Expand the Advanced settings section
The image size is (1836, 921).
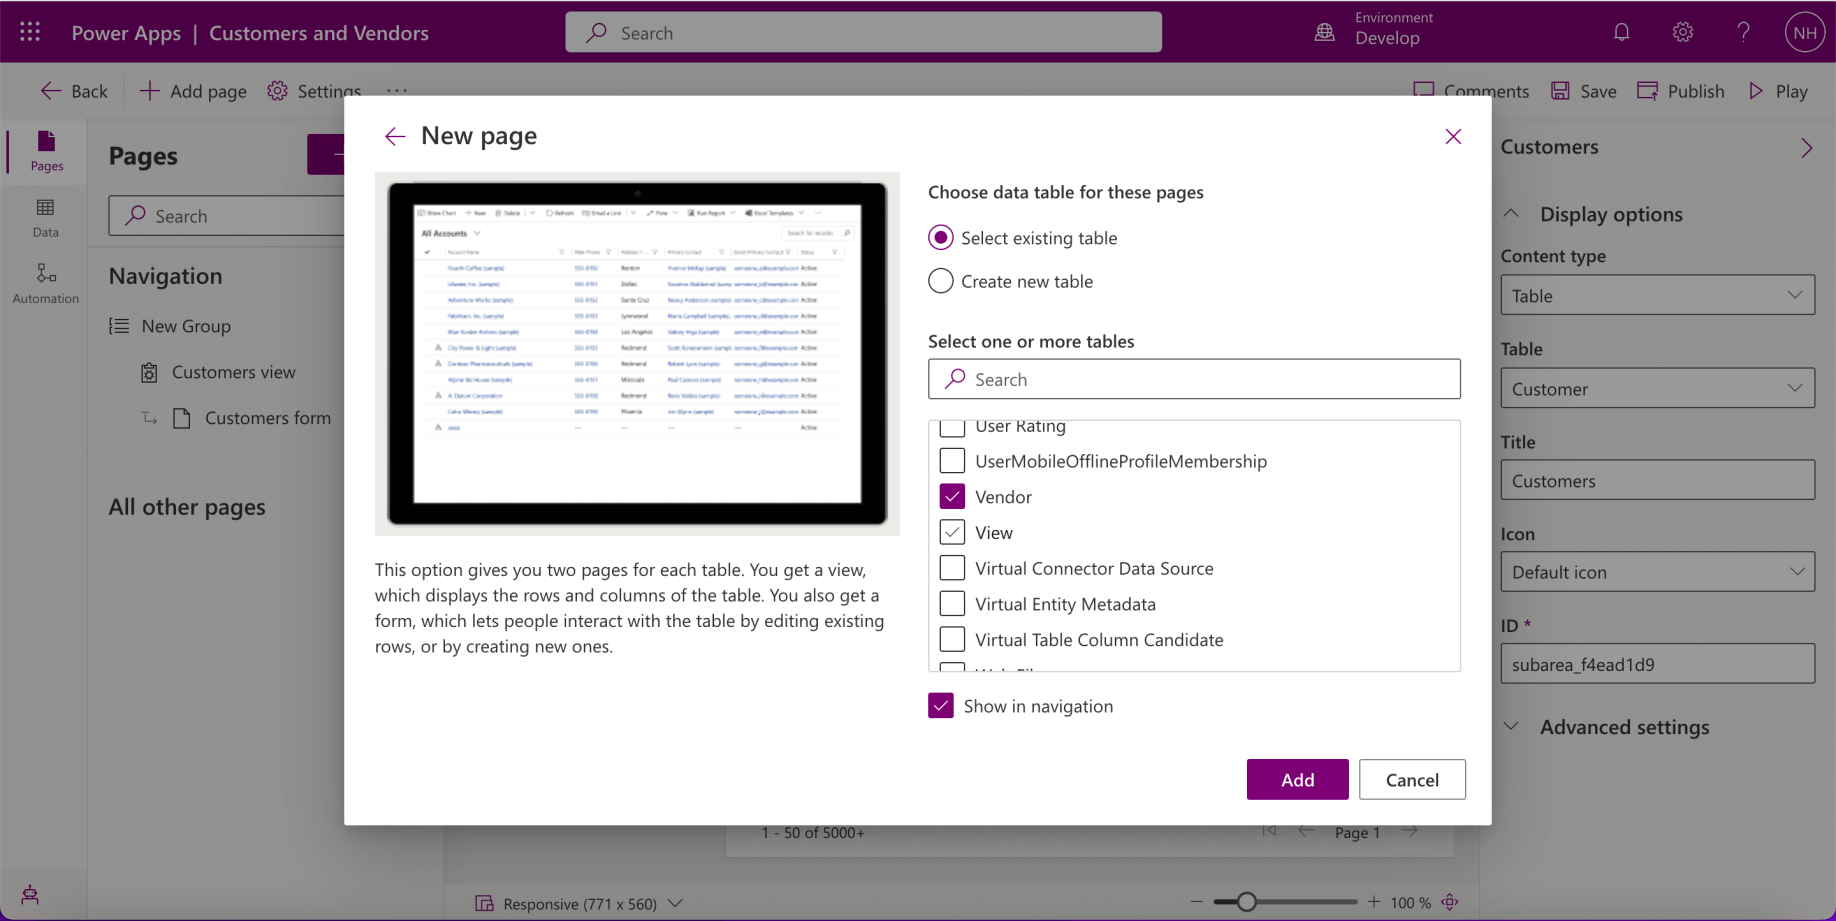1623,727
